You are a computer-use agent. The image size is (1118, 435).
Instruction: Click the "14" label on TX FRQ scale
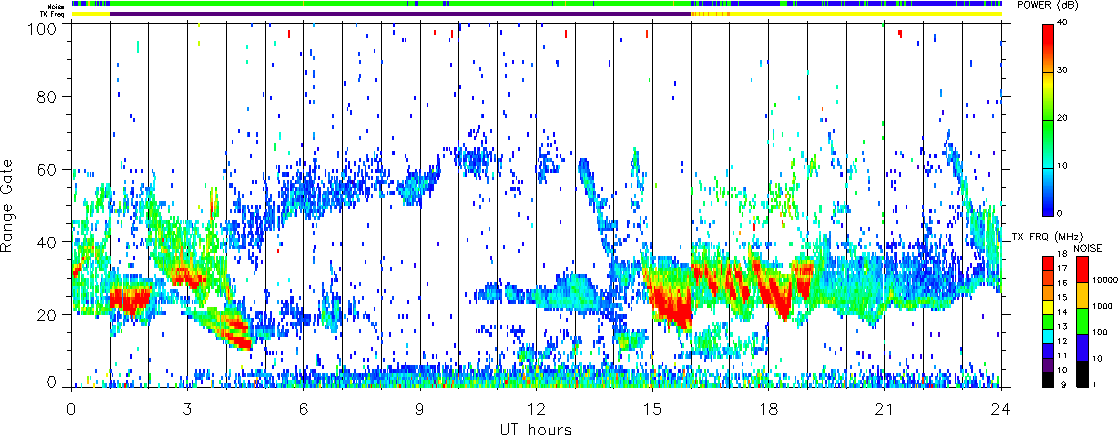(1062, 312)
